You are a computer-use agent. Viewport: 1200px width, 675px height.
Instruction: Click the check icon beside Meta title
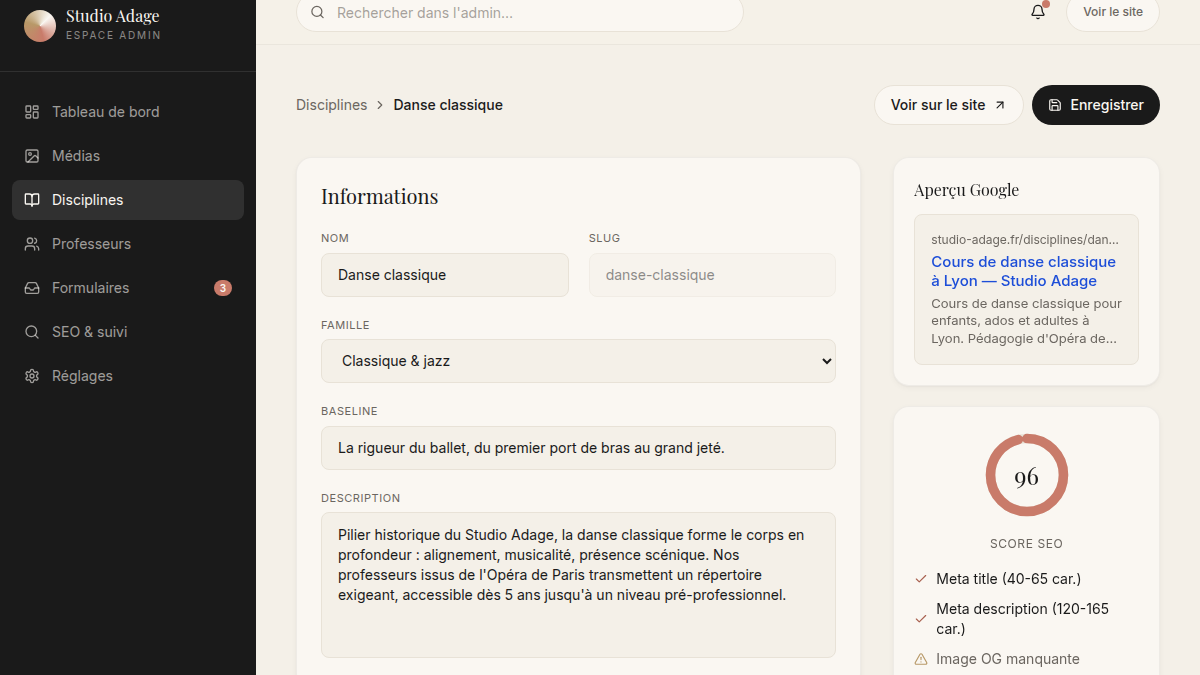[x=921, y=579]
